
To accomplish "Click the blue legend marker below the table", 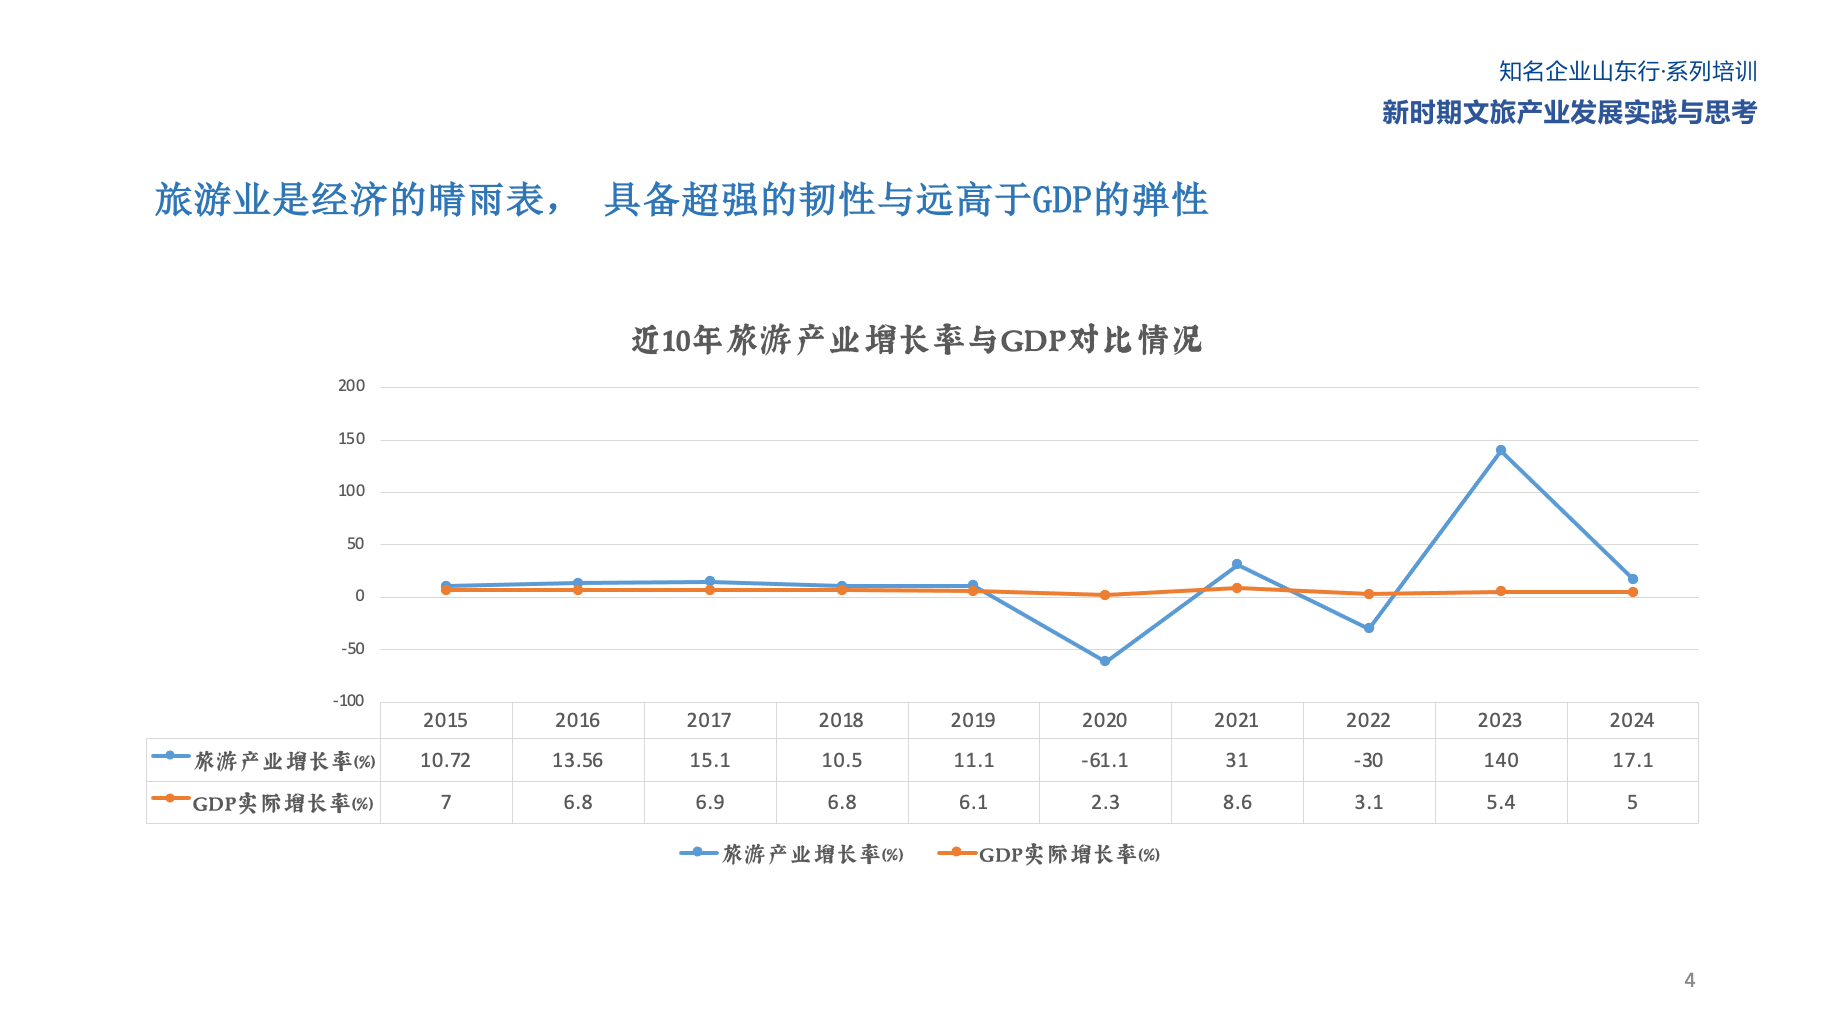I will click(x=698, y=853).
